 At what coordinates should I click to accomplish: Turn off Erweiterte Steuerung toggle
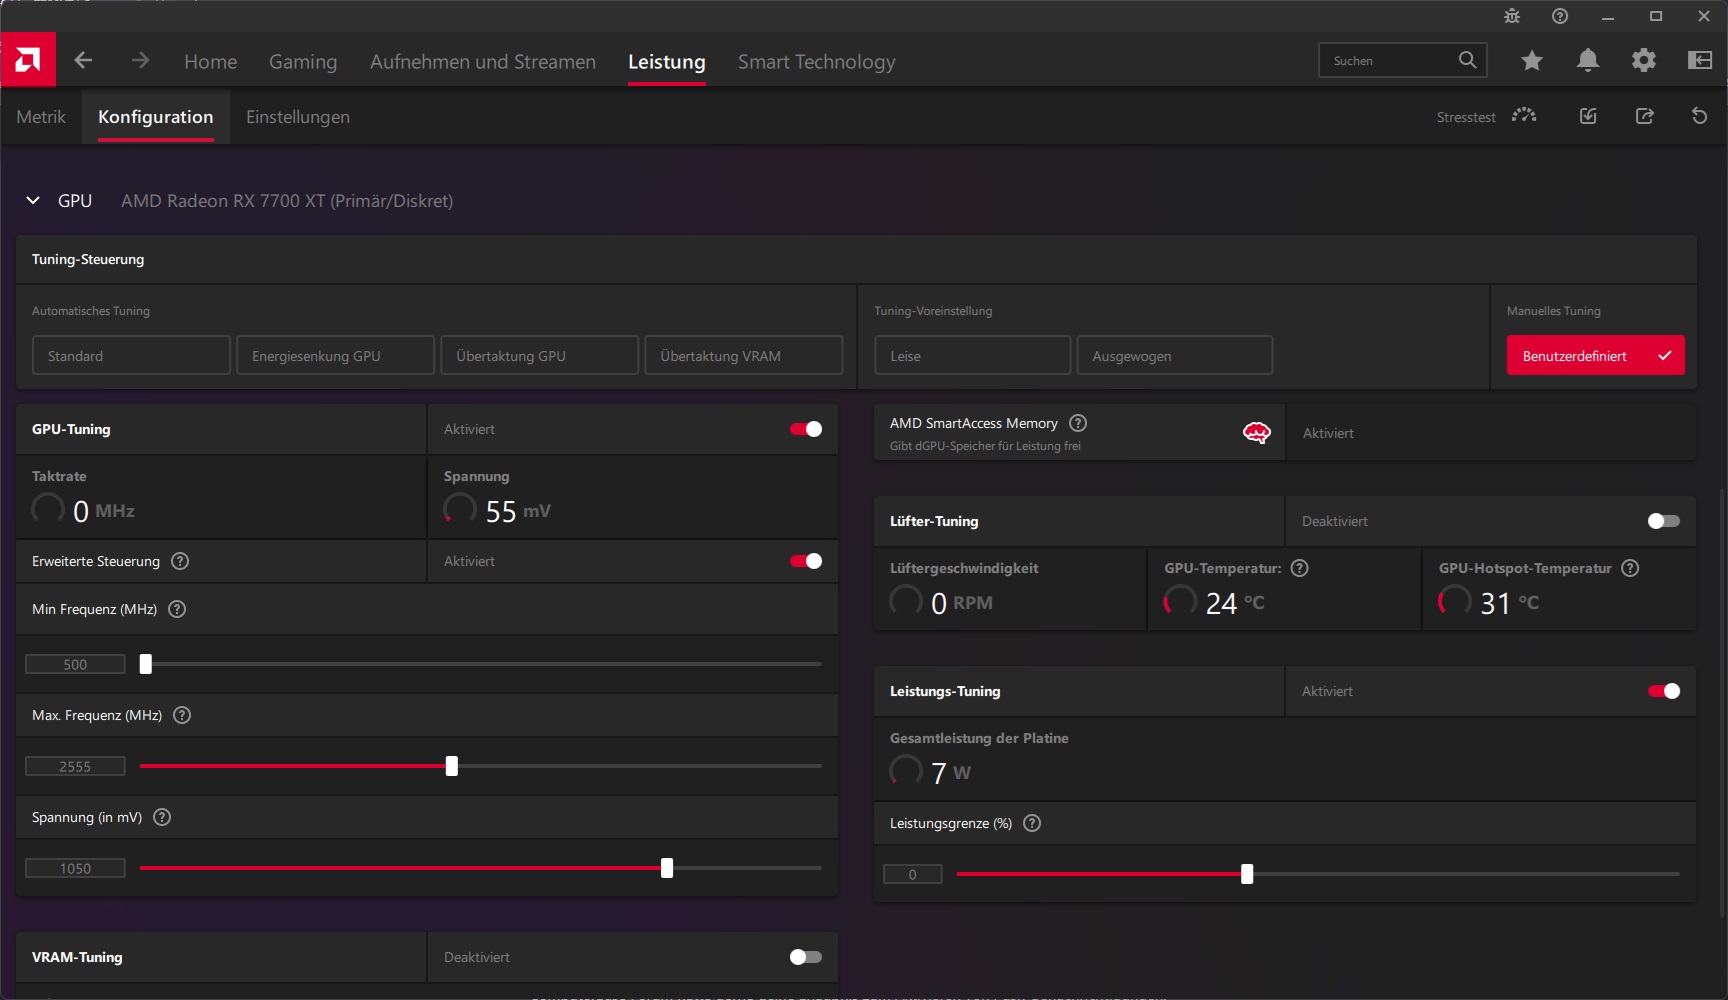tap(806, 561)
